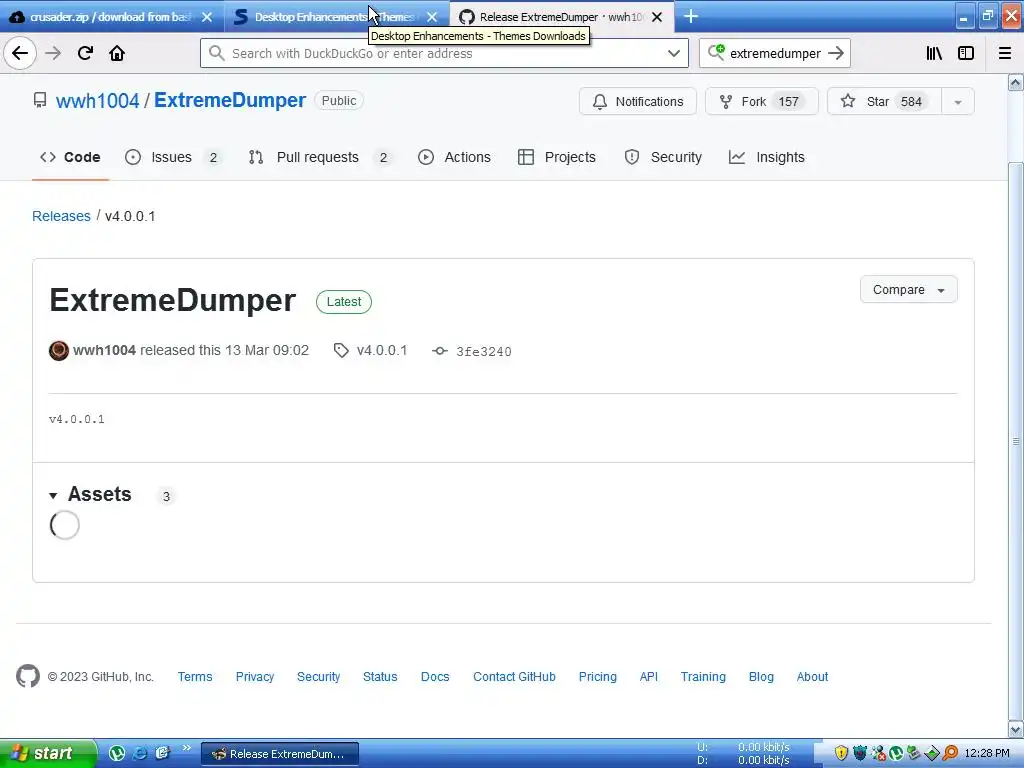Open the address bar history dropdown arrow
1024x768 pixels.
[674, 53]
